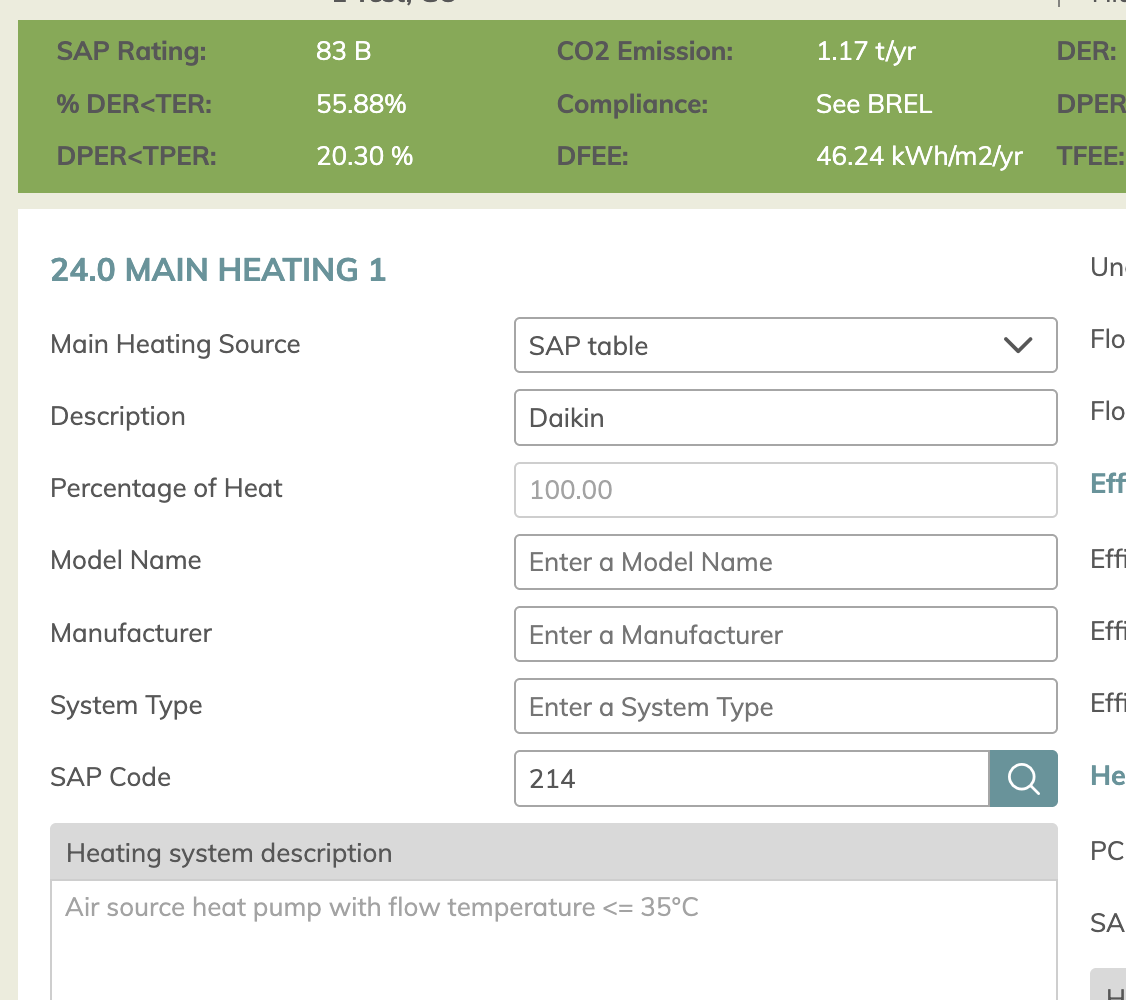The height and width of the screenshot is (1000, 1126).
Task: Click the % DER<TER value 55.88%
Action: [361, 104]
